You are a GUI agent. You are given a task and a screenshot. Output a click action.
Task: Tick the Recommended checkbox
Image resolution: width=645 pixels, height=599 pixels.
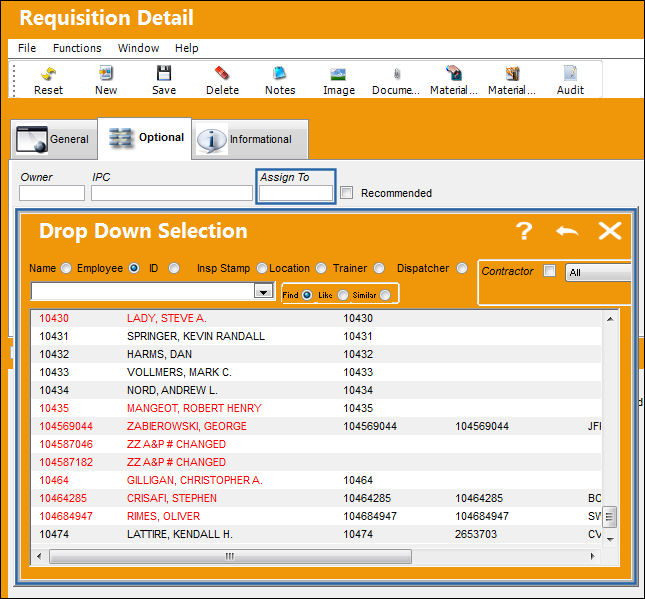[346, 193]
